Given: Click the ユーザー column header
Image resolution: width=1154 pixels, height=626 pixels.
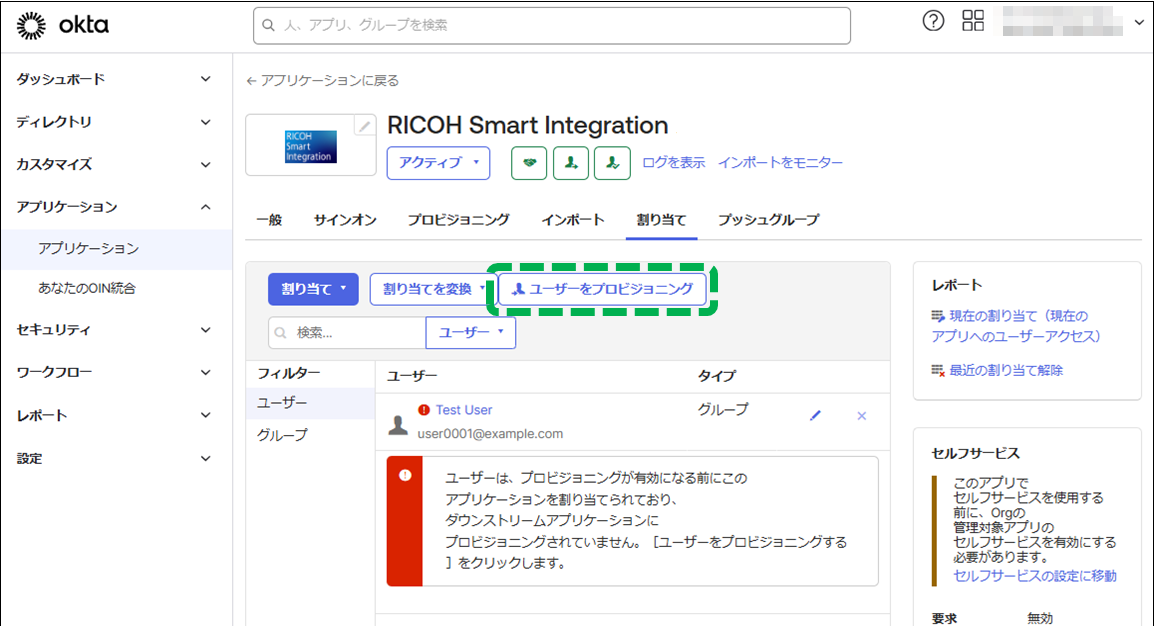Looking at the screenshot, I should pyautogui.click(x=412, y=376).
